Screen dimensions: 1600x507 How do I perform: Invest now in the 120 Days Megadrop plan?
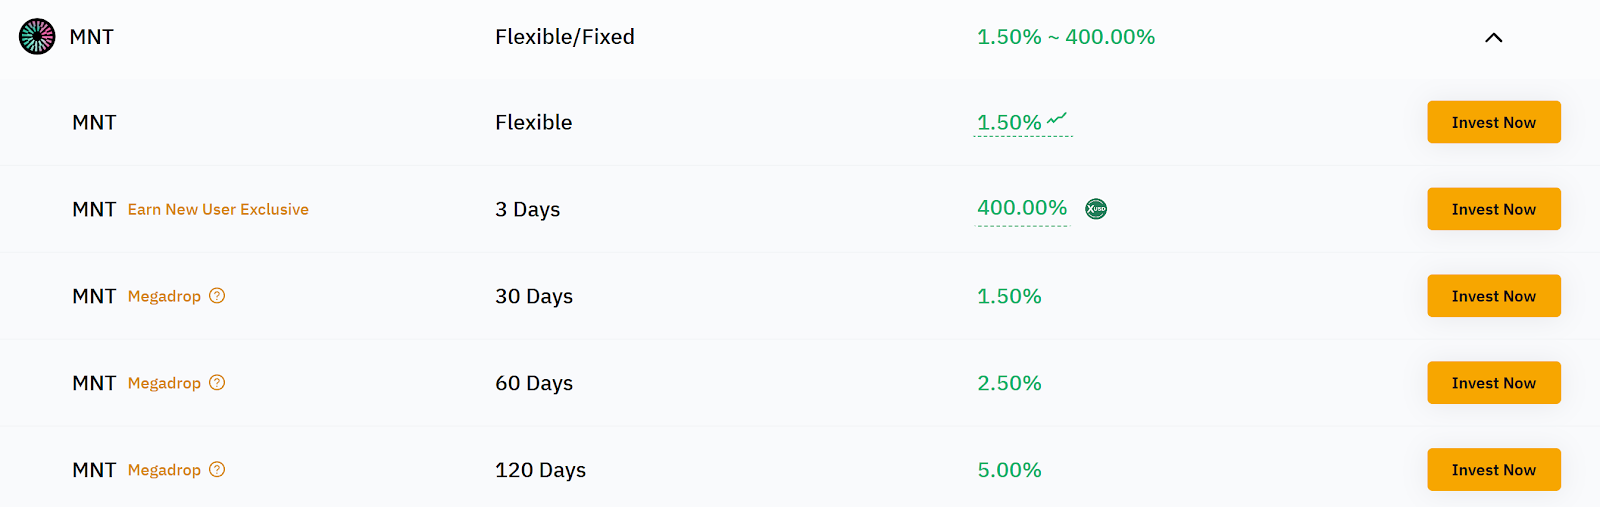[1493, 470]
